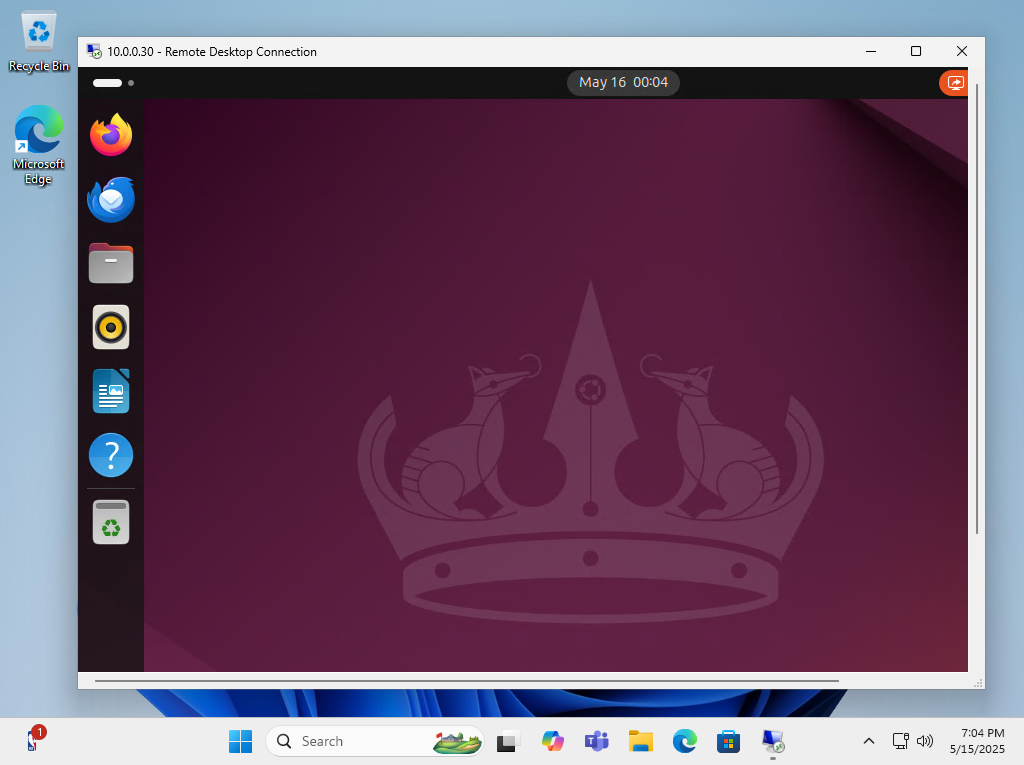Open Microsoft Store from the taskbar

[x=728, y=741]
